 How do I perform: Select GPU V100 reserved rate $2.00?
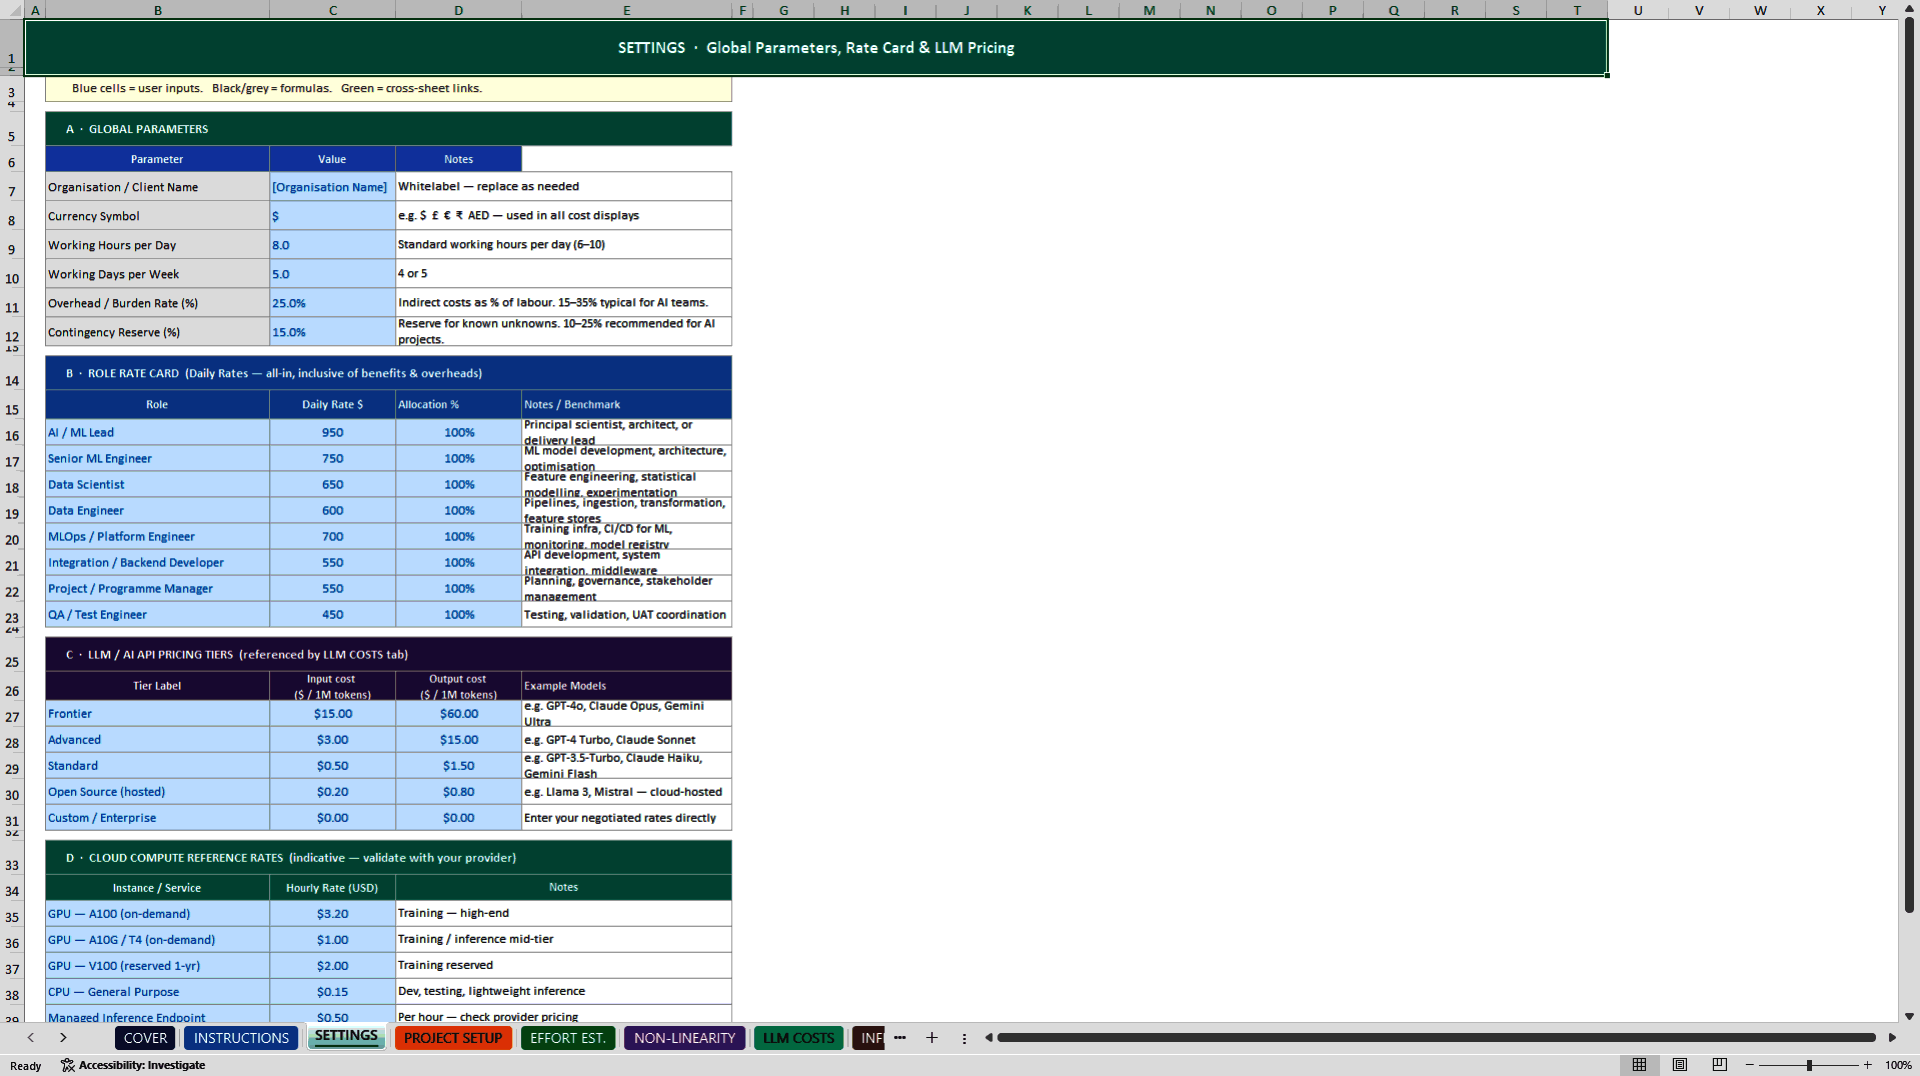(332, 965)
